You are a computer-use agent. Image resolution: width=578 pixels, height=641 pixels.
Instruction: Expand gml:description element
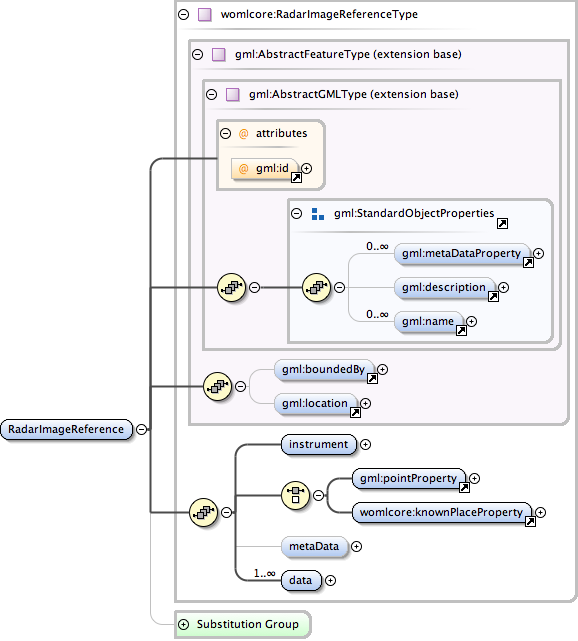(503, 287)
